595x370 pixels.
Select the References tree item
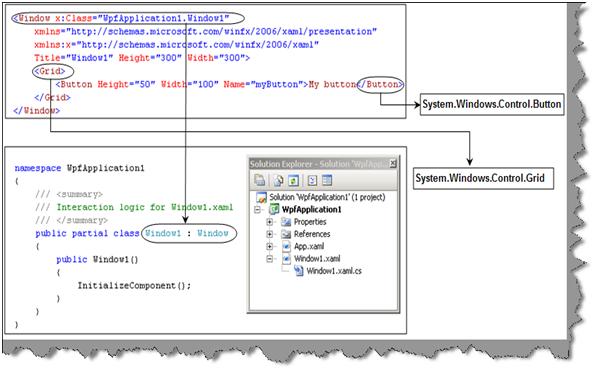click(312, 234)
